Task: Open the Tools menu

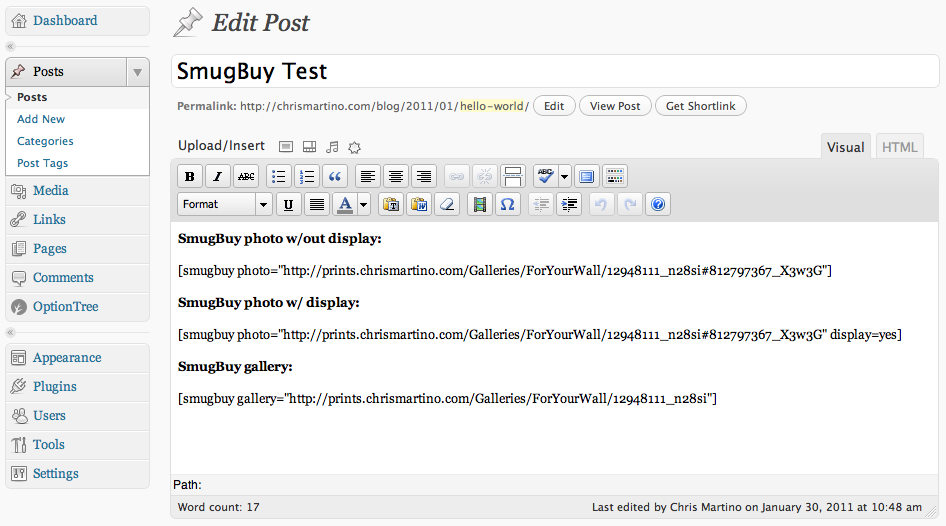Action: pos(77,445)
